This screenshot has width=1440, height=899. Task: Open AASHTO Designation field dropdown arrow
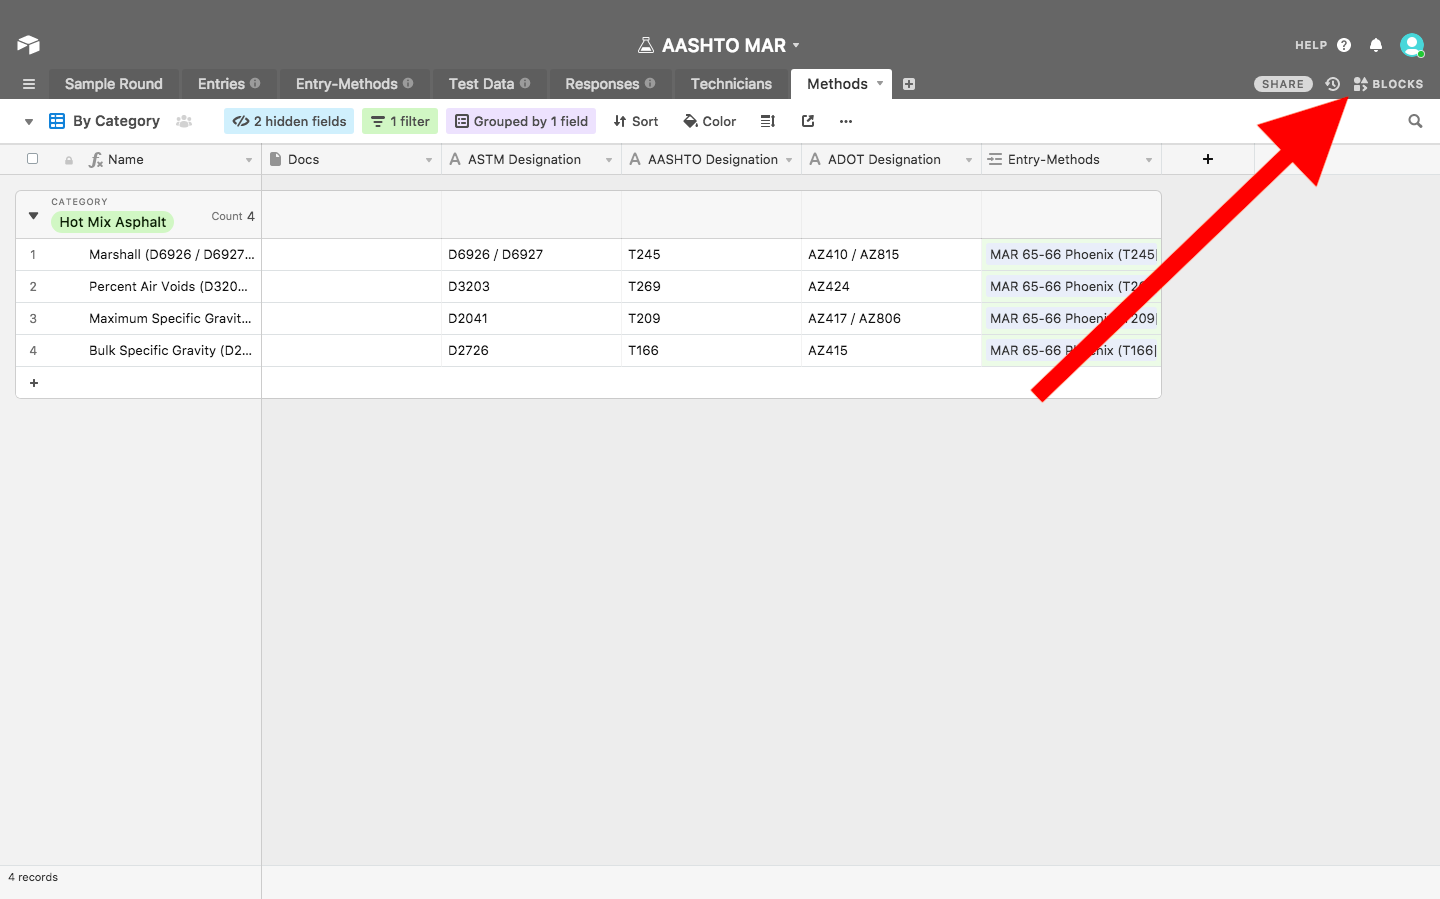tap(789, 160)
